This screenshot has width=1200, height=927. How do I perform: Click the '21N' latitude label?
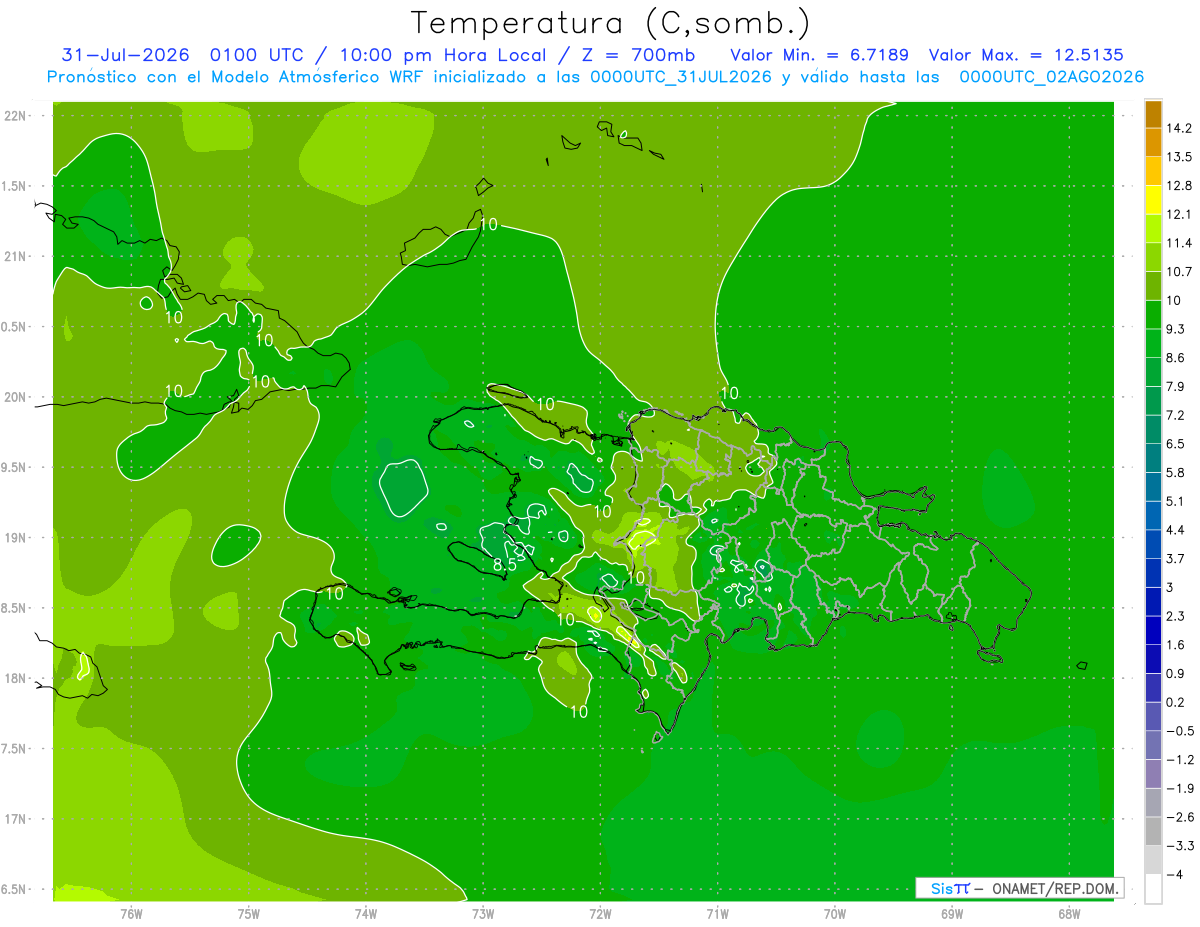(15, 256)
